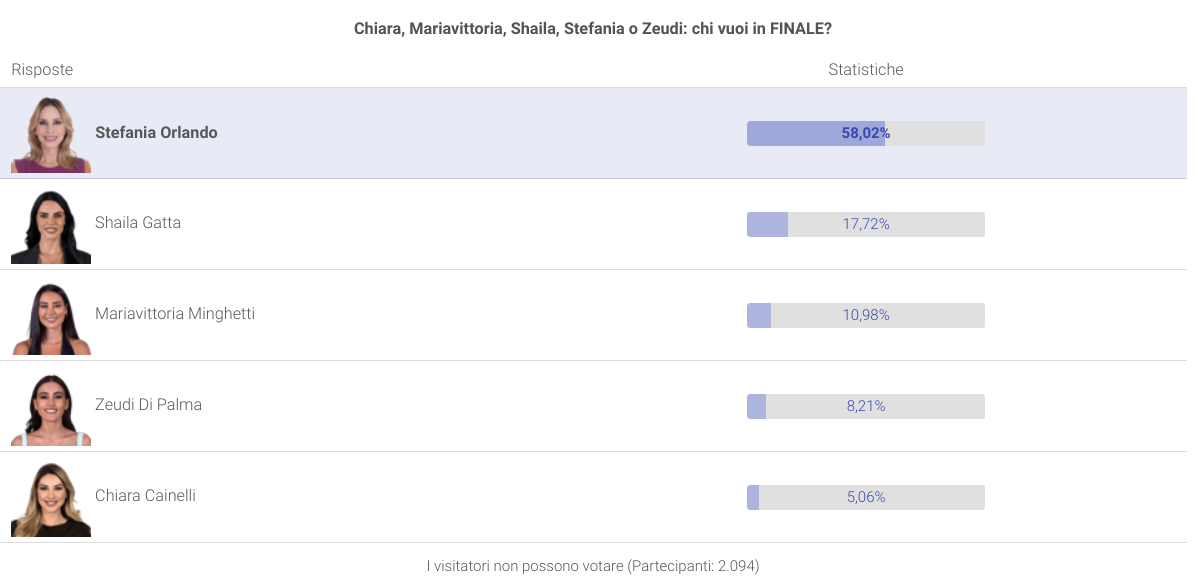1200x585 pixels.
Task: Click the 5,06% progress bar
Action: click(x=866, y=497)
